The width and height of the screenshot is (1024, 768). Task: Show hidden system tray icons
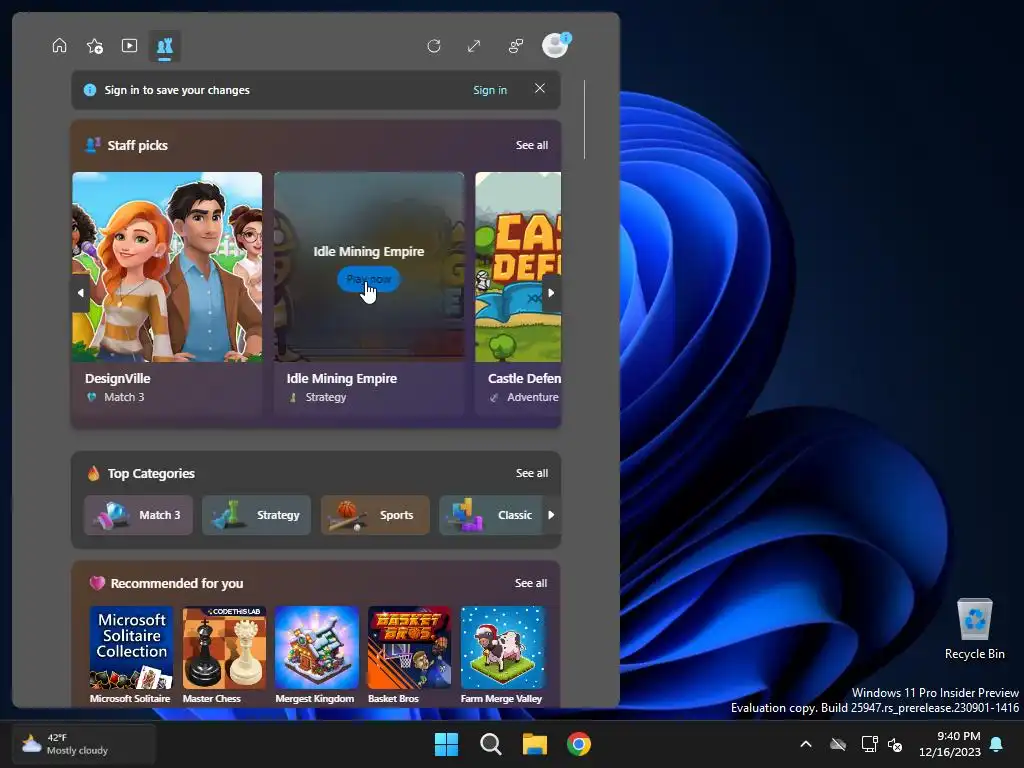click(806, 744)
